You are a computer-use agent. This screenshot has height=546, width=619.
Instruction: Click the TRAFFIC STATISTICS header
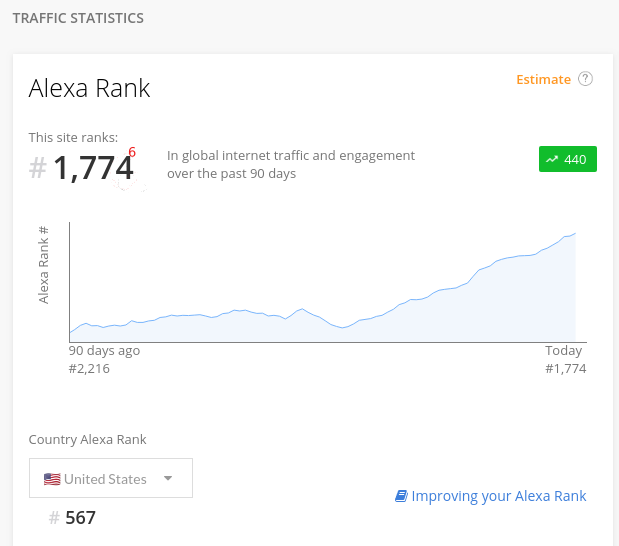(78, 18)
